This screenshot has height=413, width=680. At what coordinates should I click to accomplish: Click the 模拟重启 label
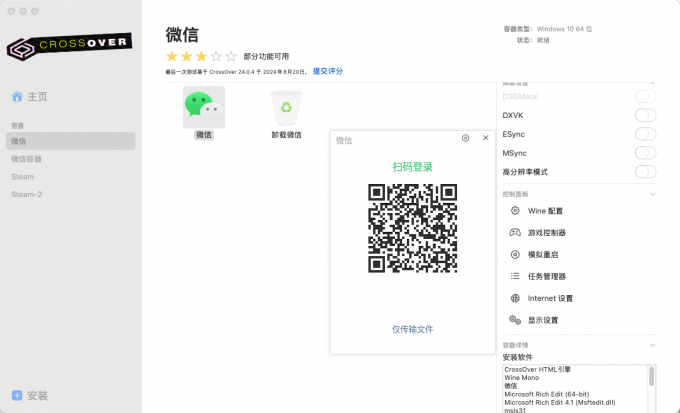click(x=543, y=255)
